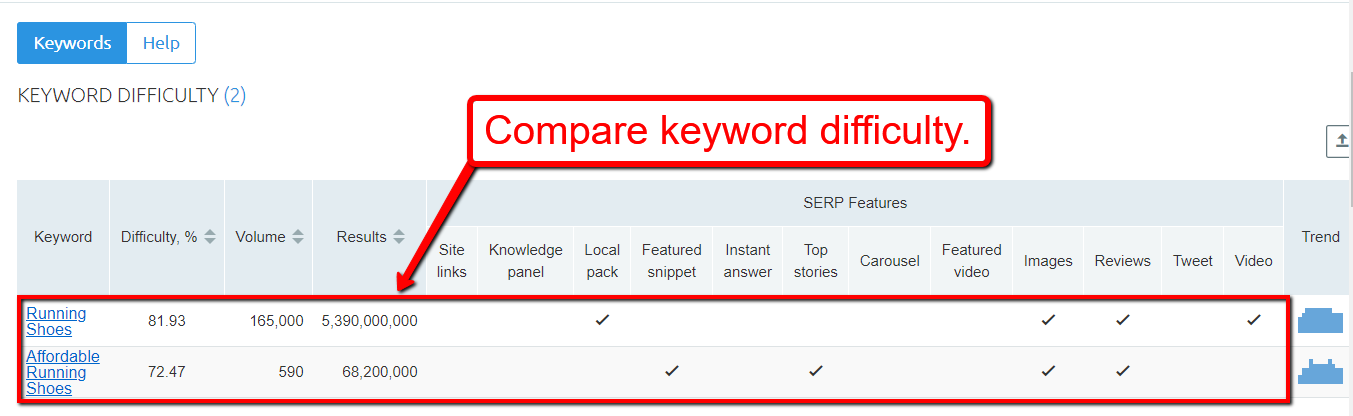
Task: Click the Featured video column header
Action: click(x=971, y=260)
